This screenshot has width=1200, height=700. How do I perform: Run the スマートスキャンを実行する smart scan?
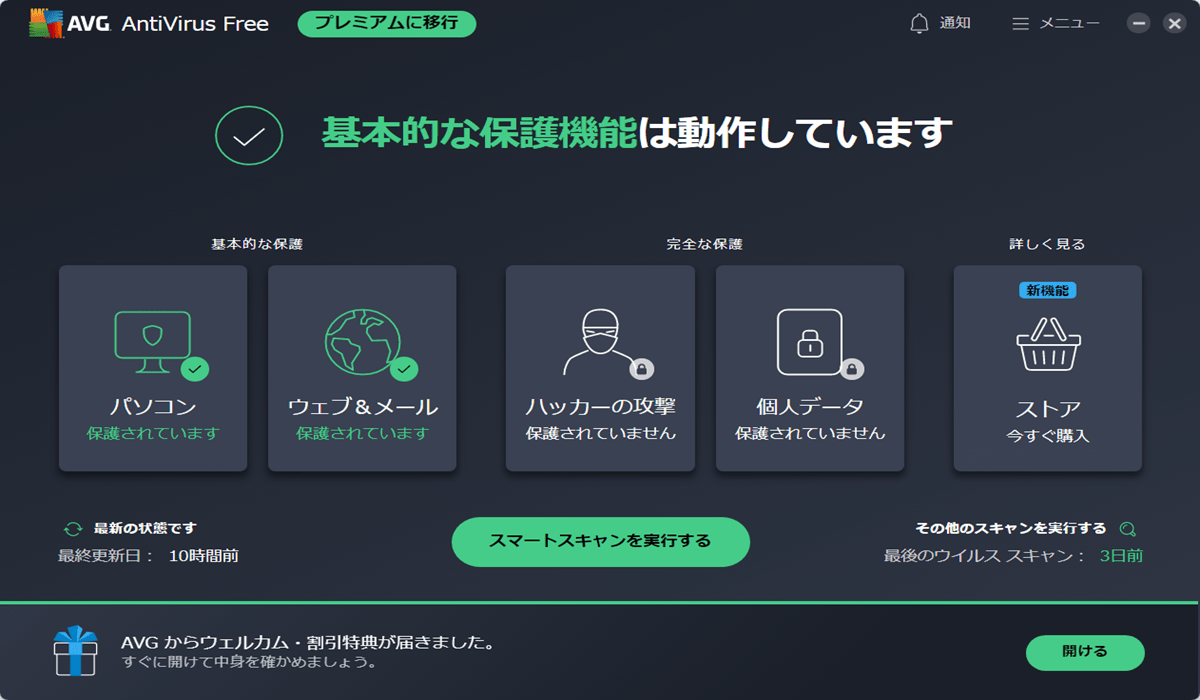pyautogui.click(x=600, y=542)
